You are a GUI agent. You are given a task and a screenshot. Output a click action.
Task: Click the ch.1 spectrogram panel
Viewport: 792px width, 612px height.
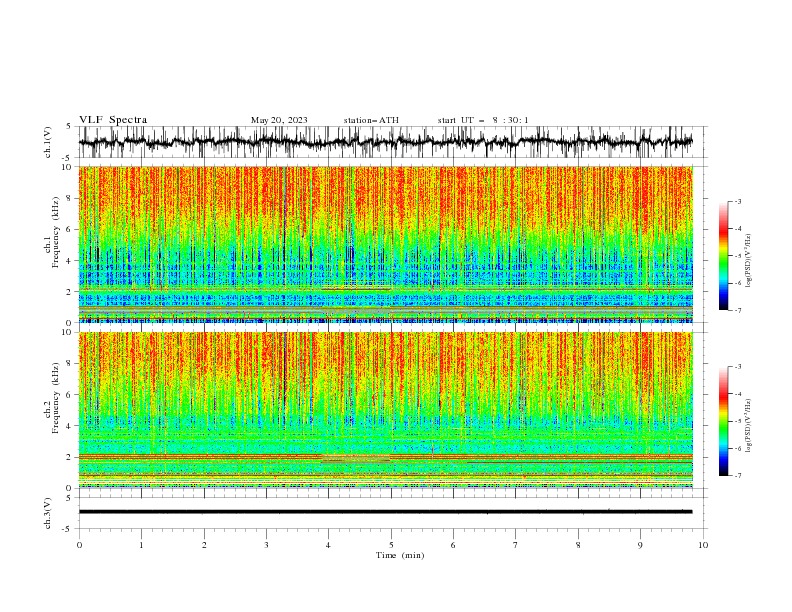point(386,244)
